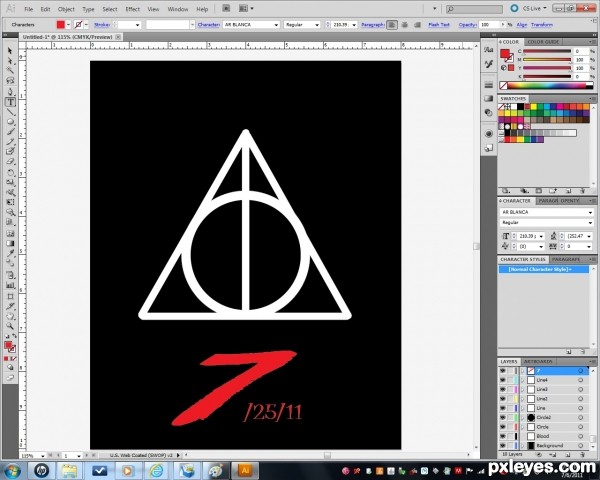Hide the '7' layer via eye icon

coord(502,371)
